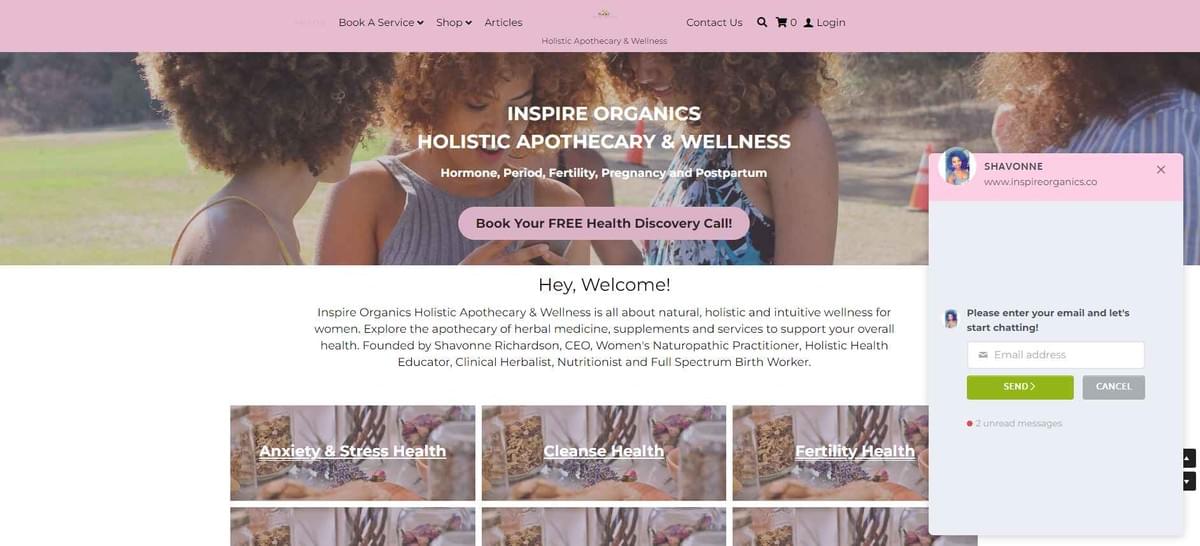Image resolution: width=1200 pixels, height=546 pixels.
Task: Open the search magnifier icon
Action: click(x=762, y=22)
